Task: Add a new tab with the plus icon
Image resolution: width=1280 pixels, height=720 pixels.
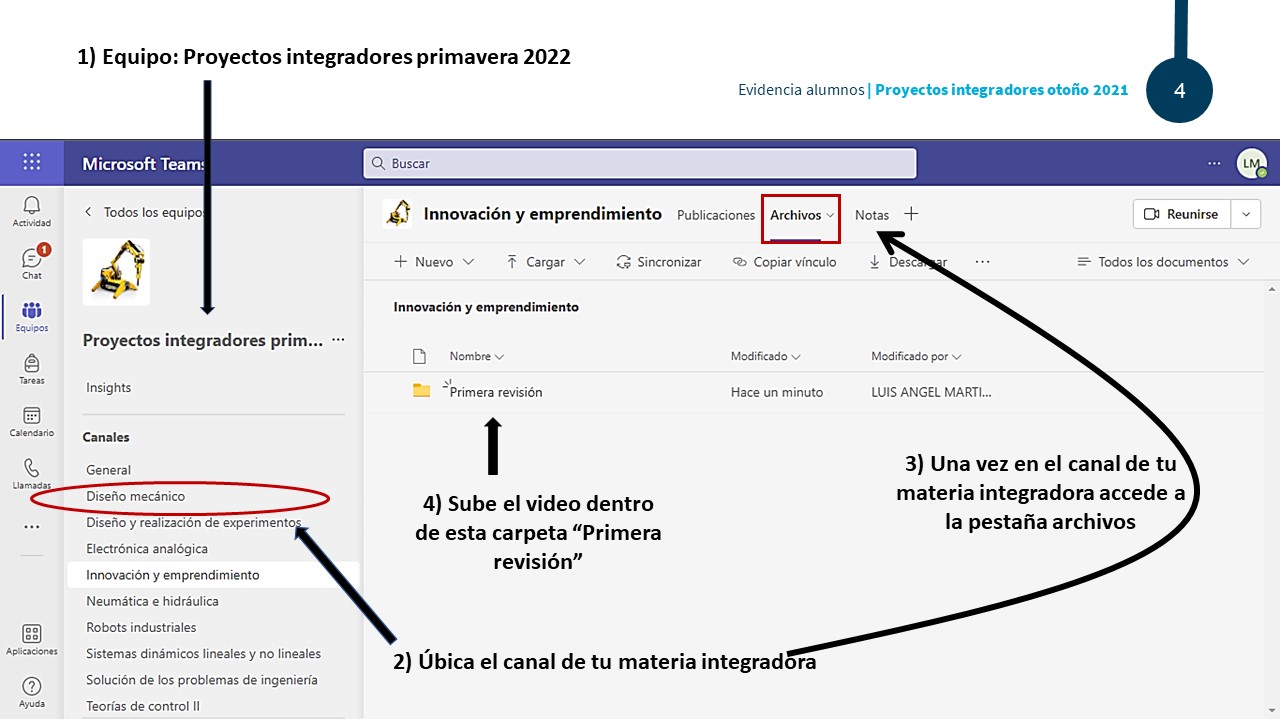Action: (911, 214)
